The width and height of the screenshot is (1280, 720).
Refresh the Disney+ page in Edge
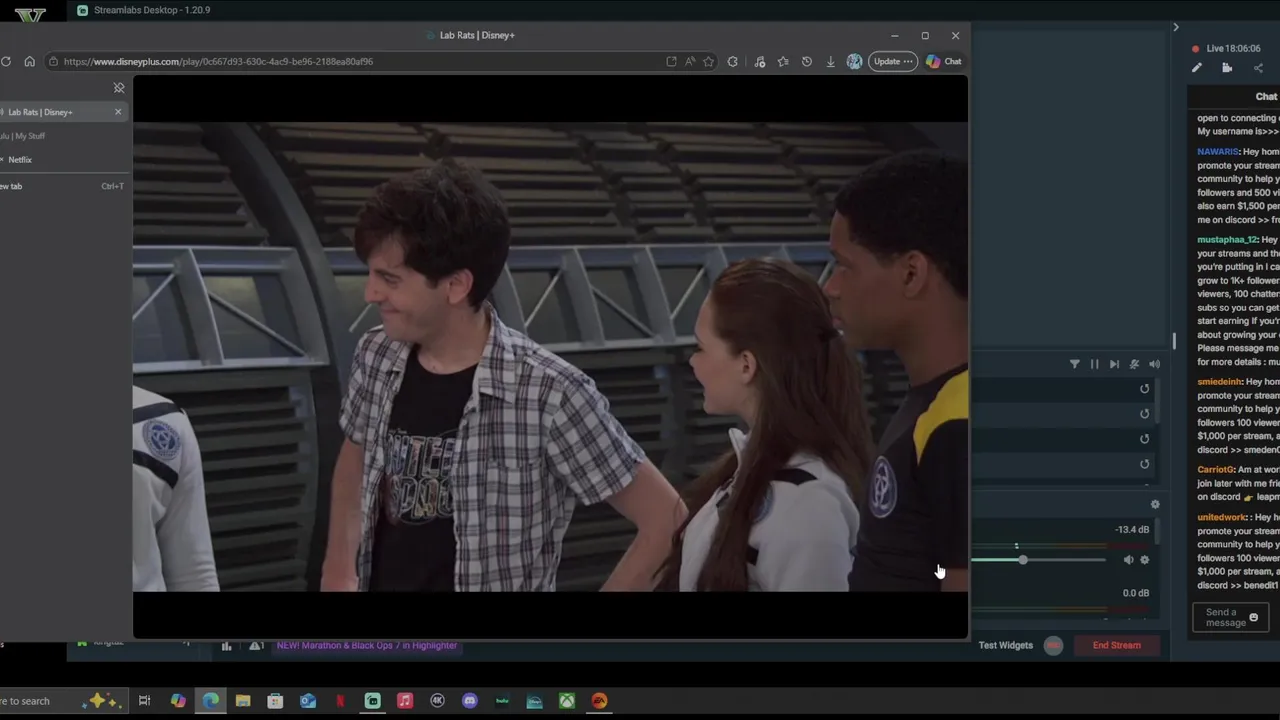(x=6, y=61)
